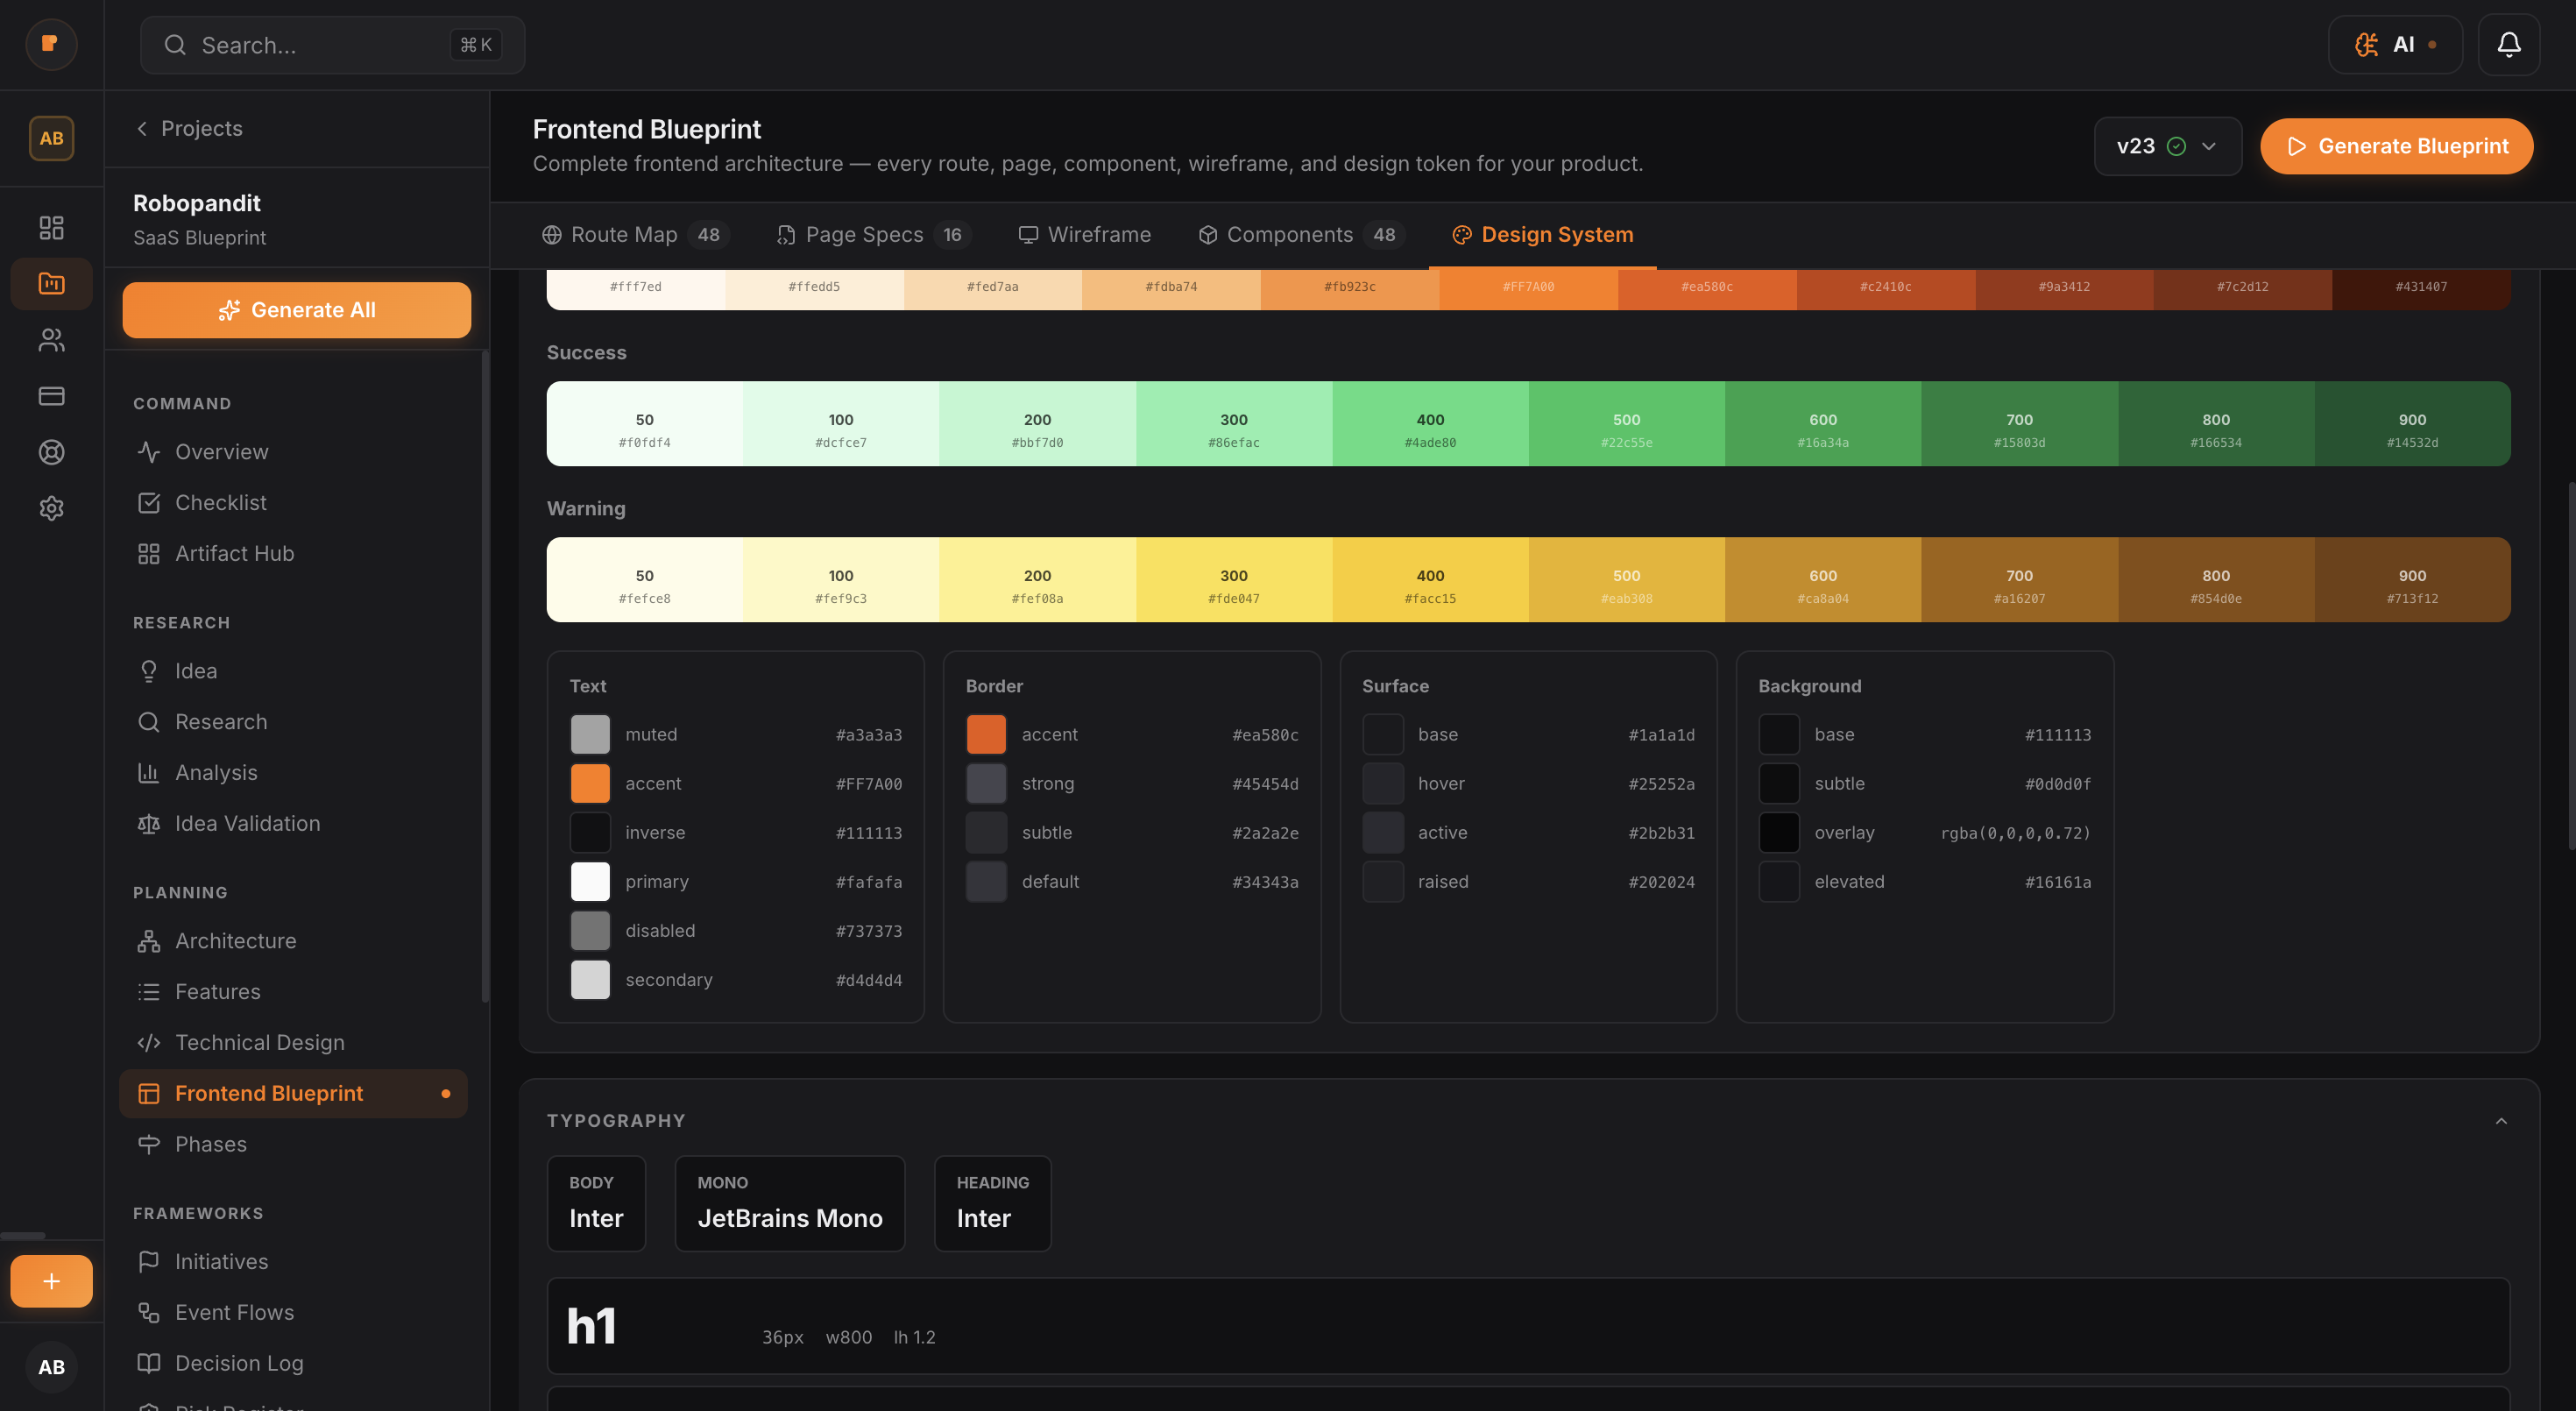Open the billing card icon in left rail
Viewport: 2576px width, 1411px height.
pos(51,396)
